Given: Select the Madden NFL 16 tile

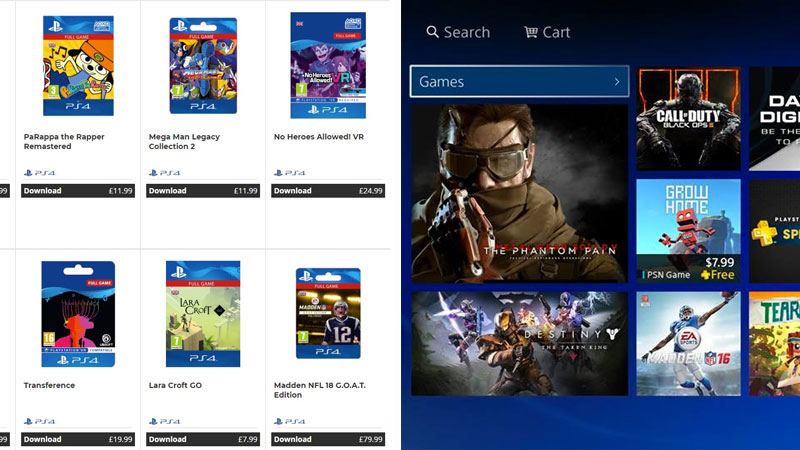Looking at the screenshot, I should point(688,343).
